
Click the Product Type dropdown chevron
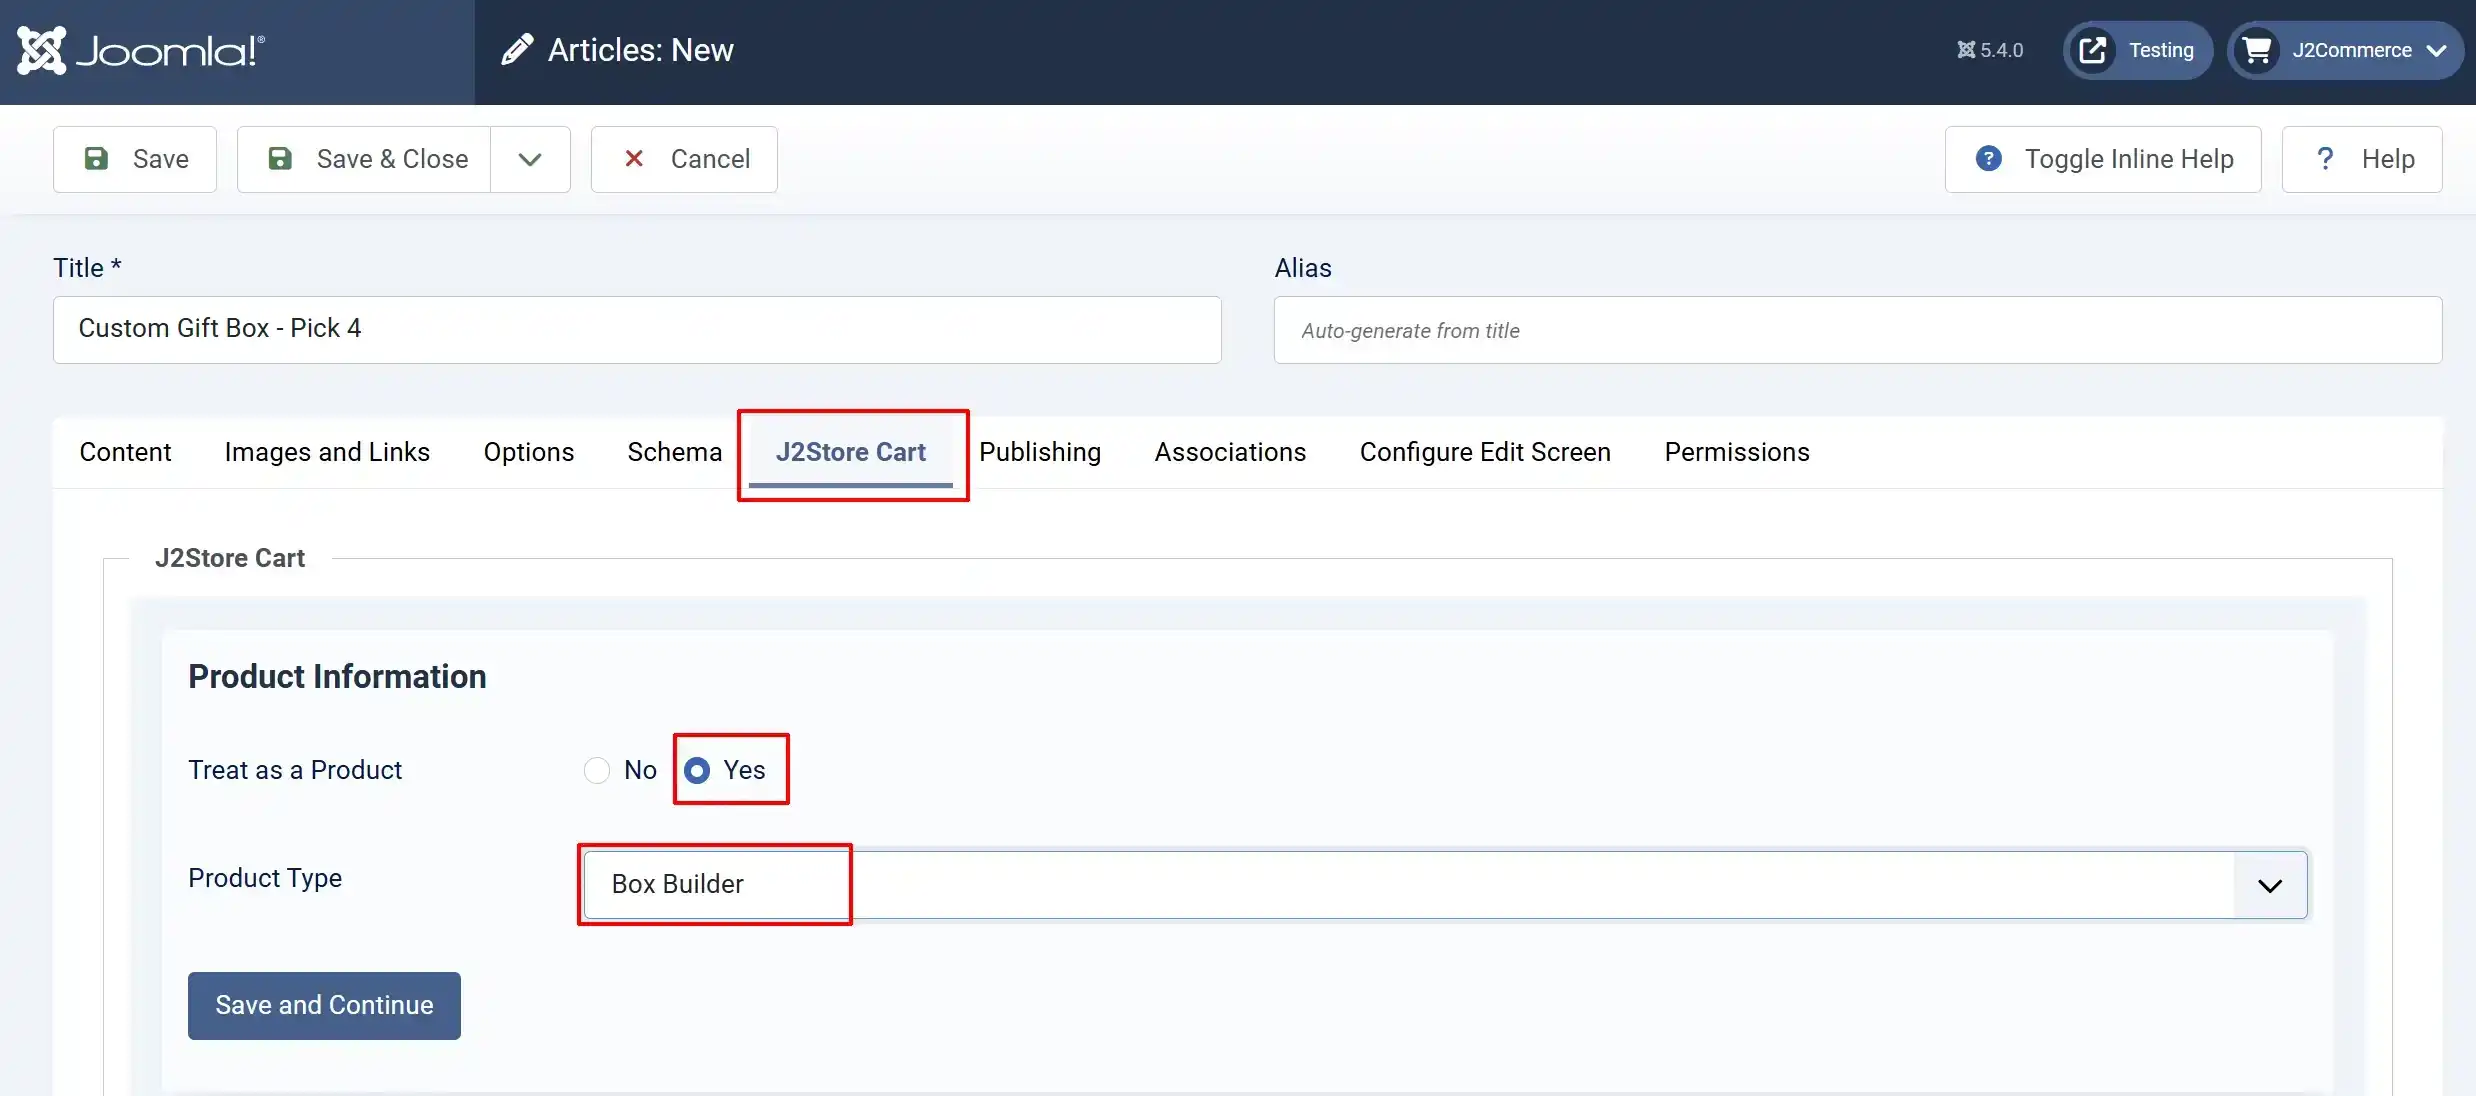(2270, 885)
